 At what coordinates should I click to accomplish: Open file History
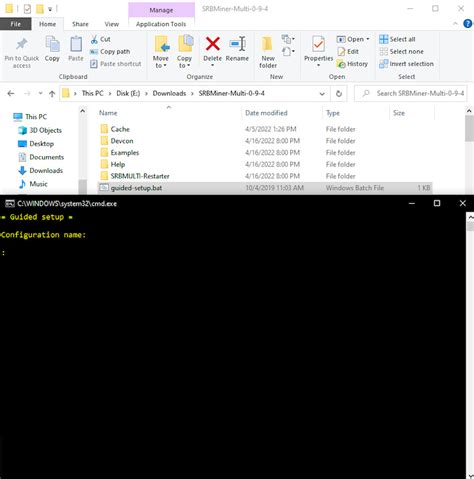pos(352,64)
